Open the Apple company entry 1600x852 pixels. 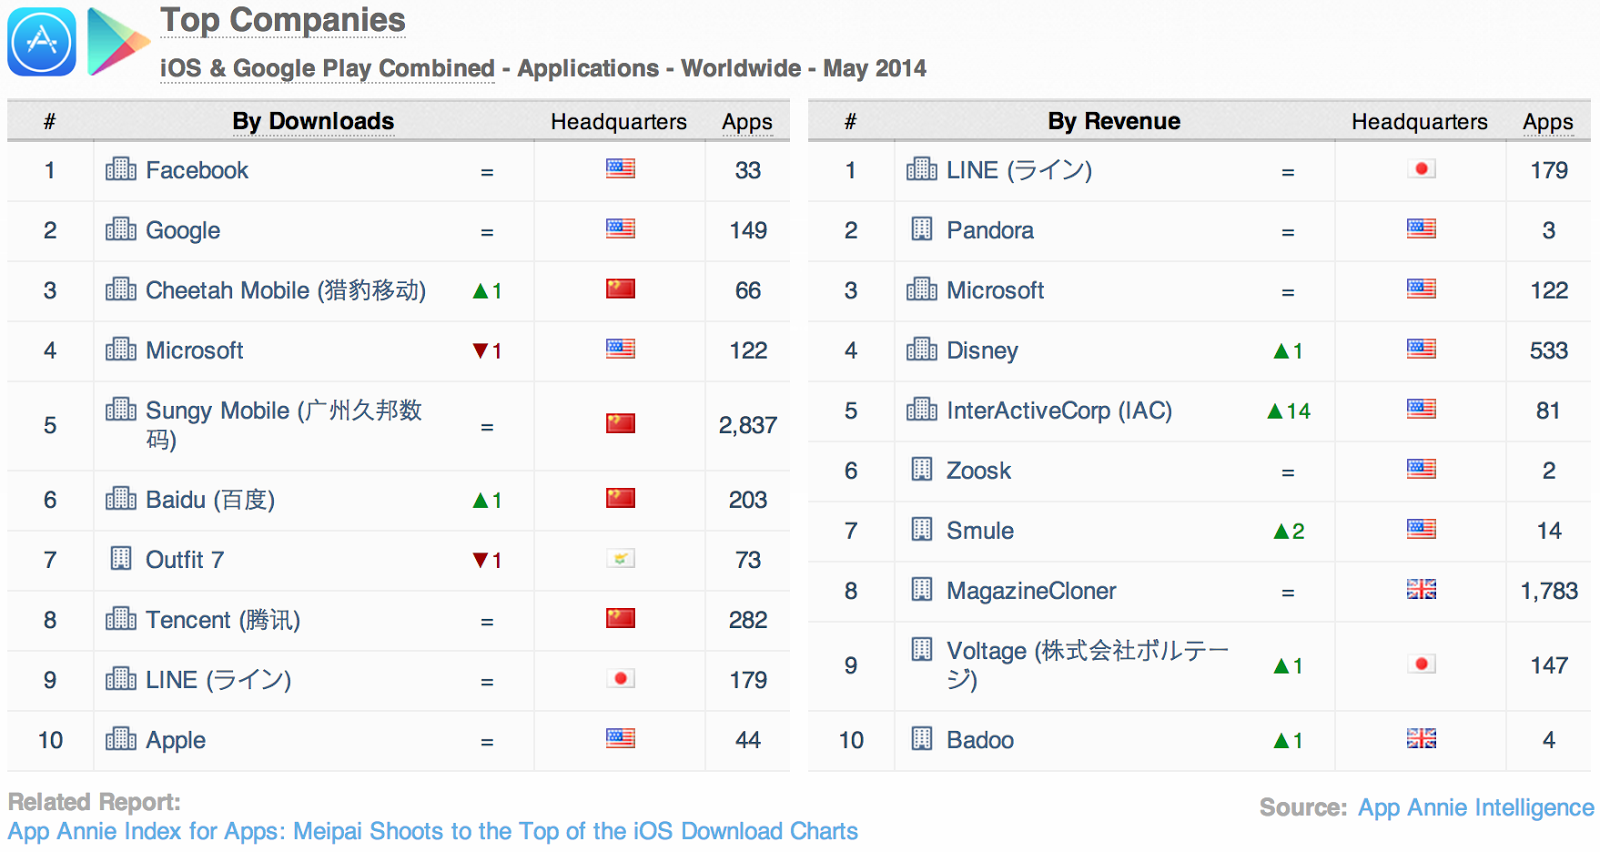point(176,740)
